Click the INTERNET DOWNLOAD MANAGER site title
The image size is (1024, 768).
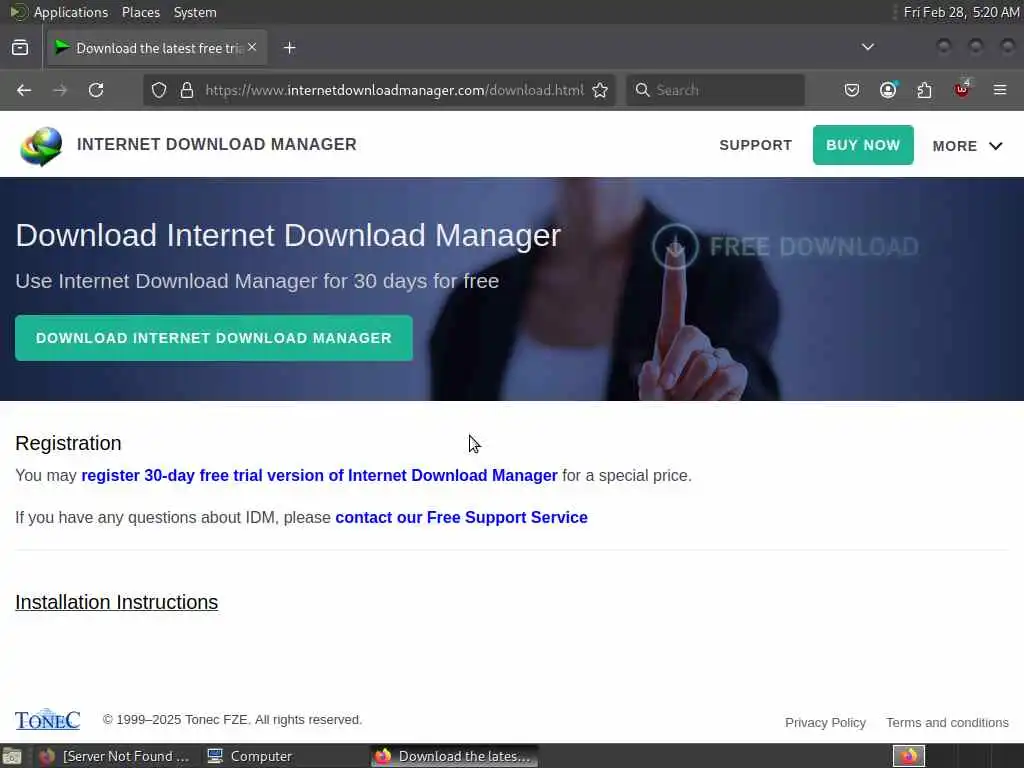217,144
